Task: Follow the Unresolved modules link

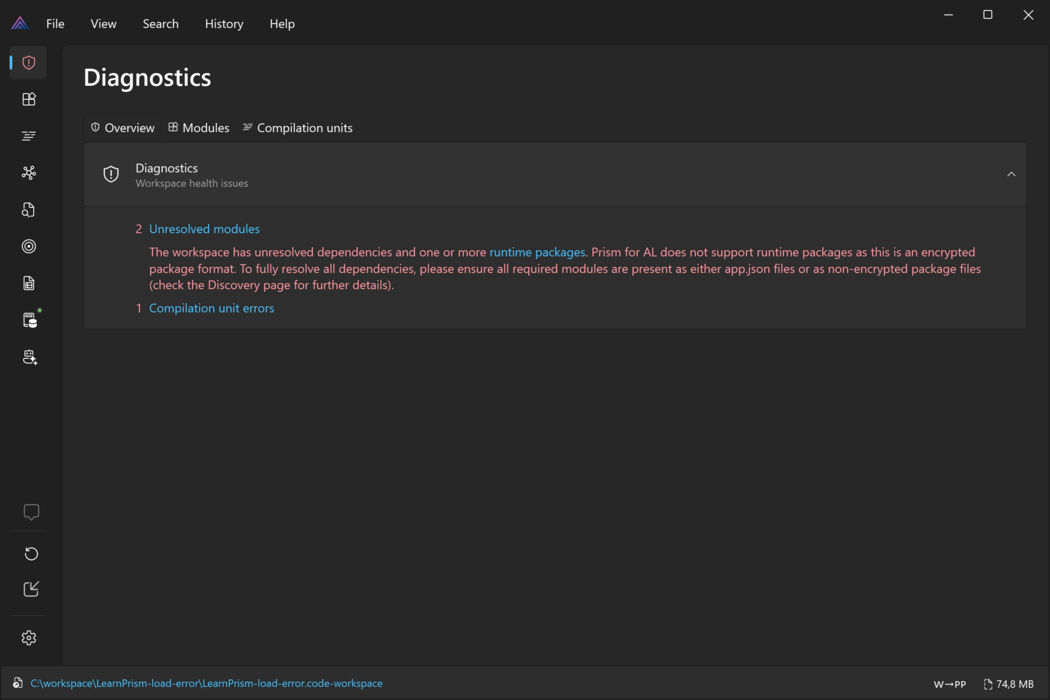Action: coord(204,229)
